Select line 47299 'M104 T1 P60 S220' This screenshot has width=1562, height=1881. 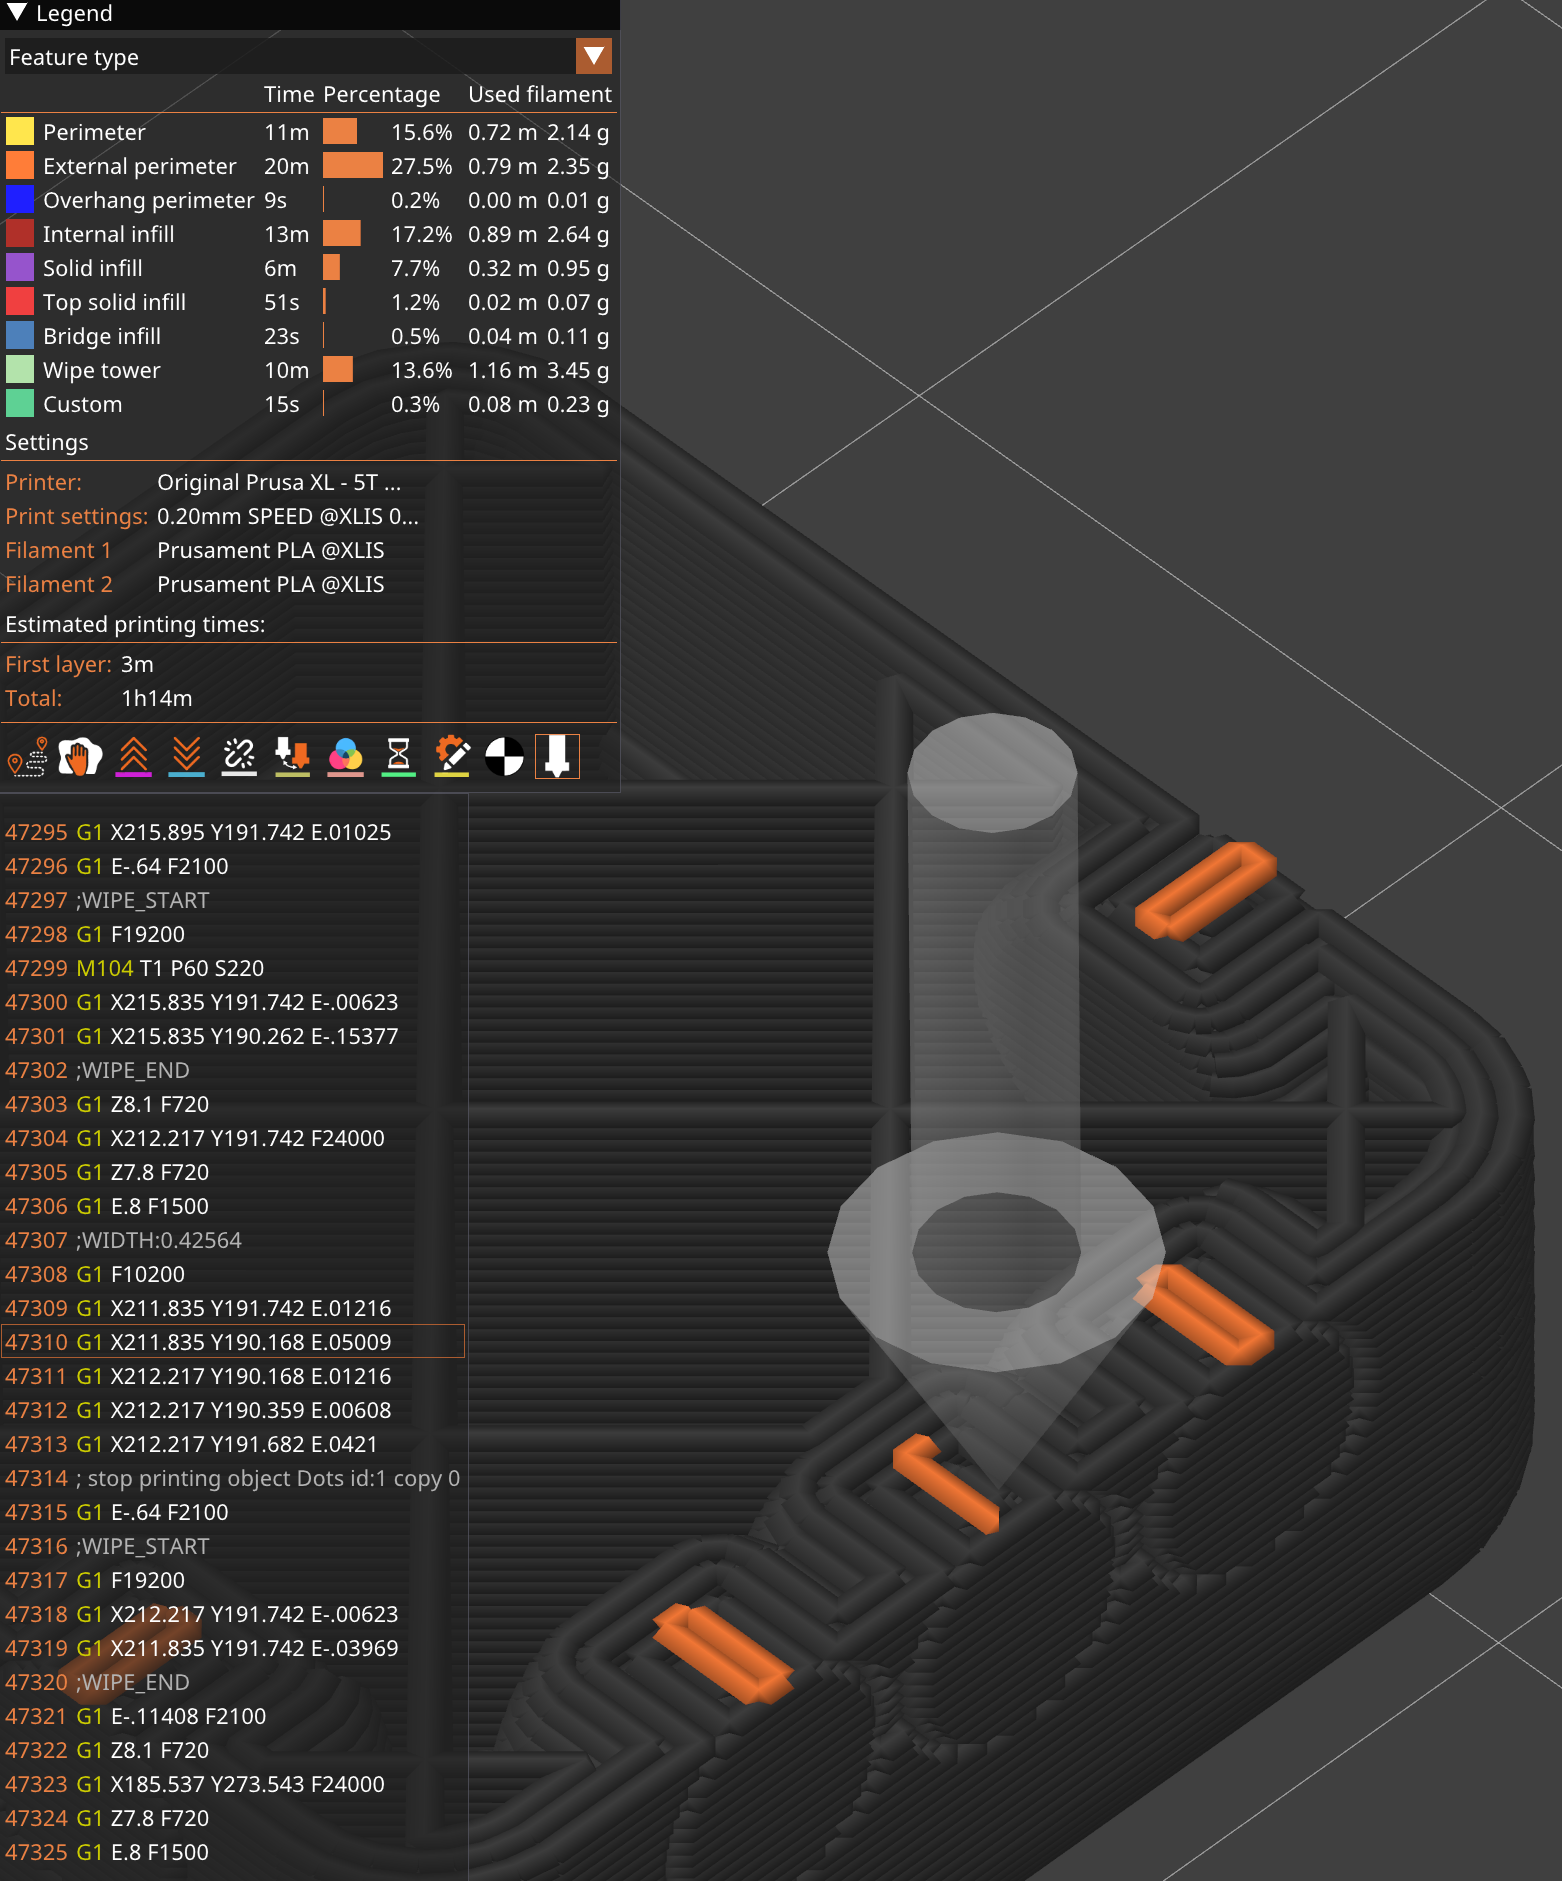coord(233,968)
